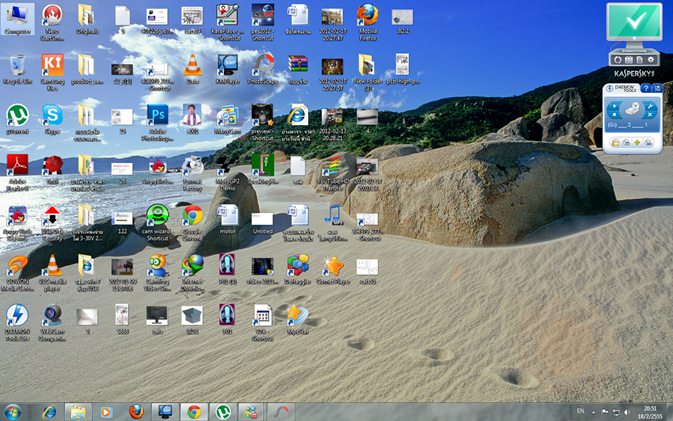Show hidden tray icons arrow
The image size is (673, 421).
point(594,412)
